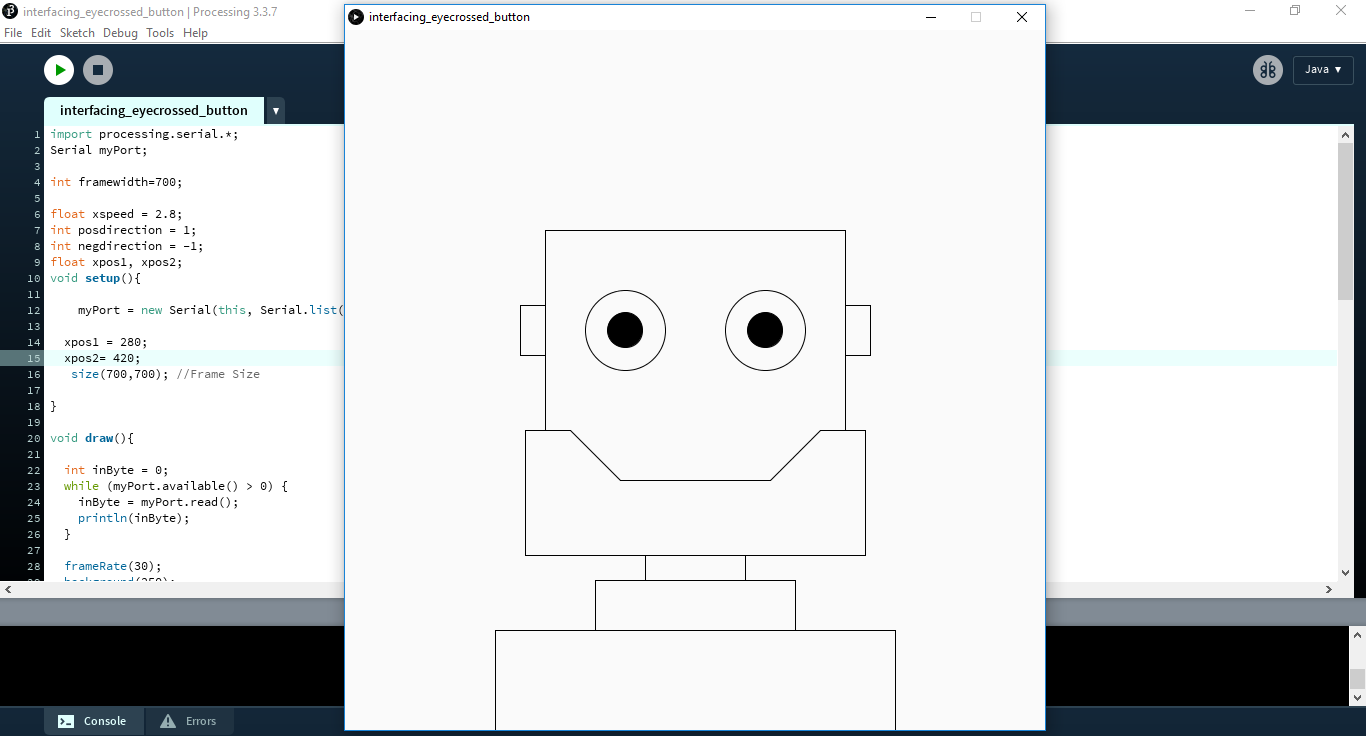Click the console scrollbar up arrow
This screenshot has width=1366, height=736.
pyautogui.click(x=1357, y=636)
